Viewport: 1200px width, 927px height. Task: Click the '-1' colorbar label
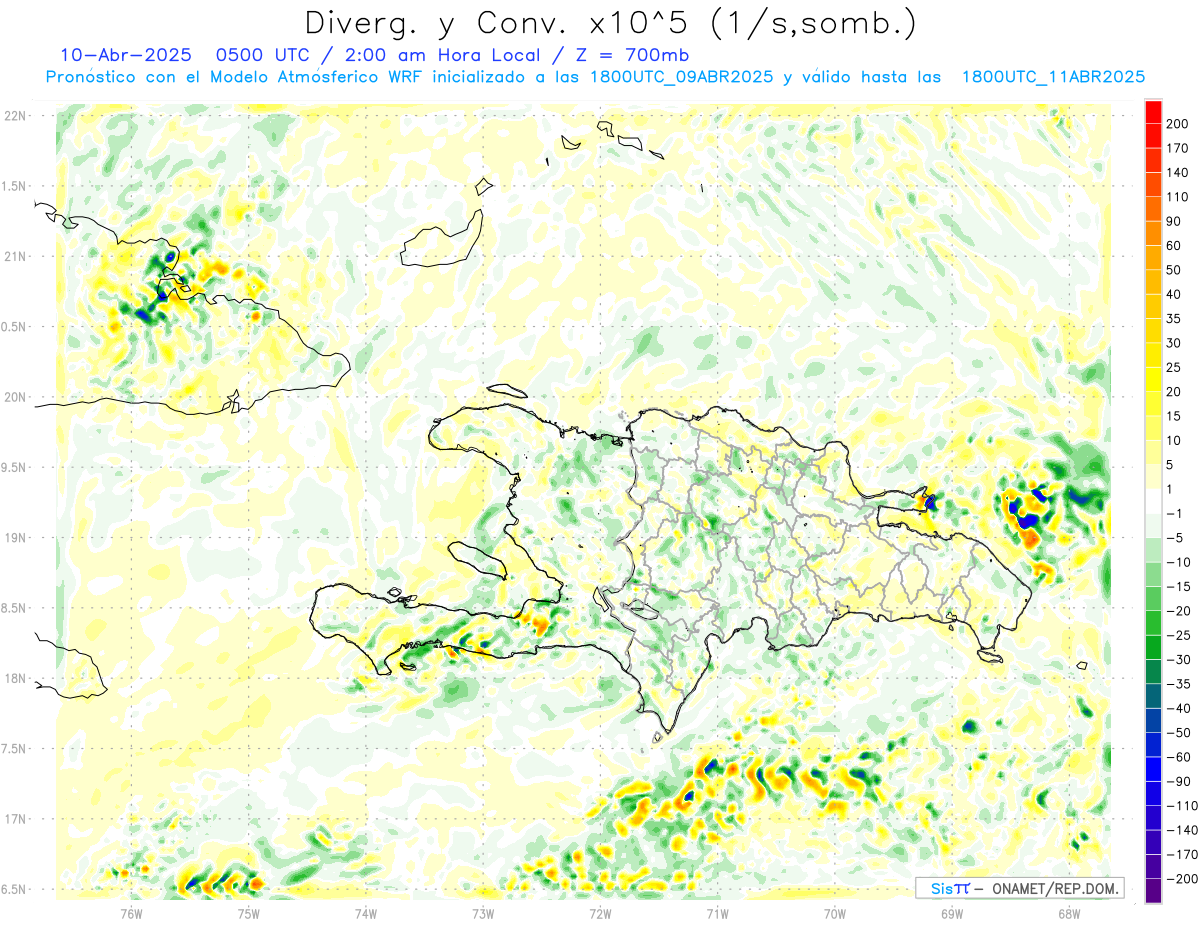point(1174,514)
